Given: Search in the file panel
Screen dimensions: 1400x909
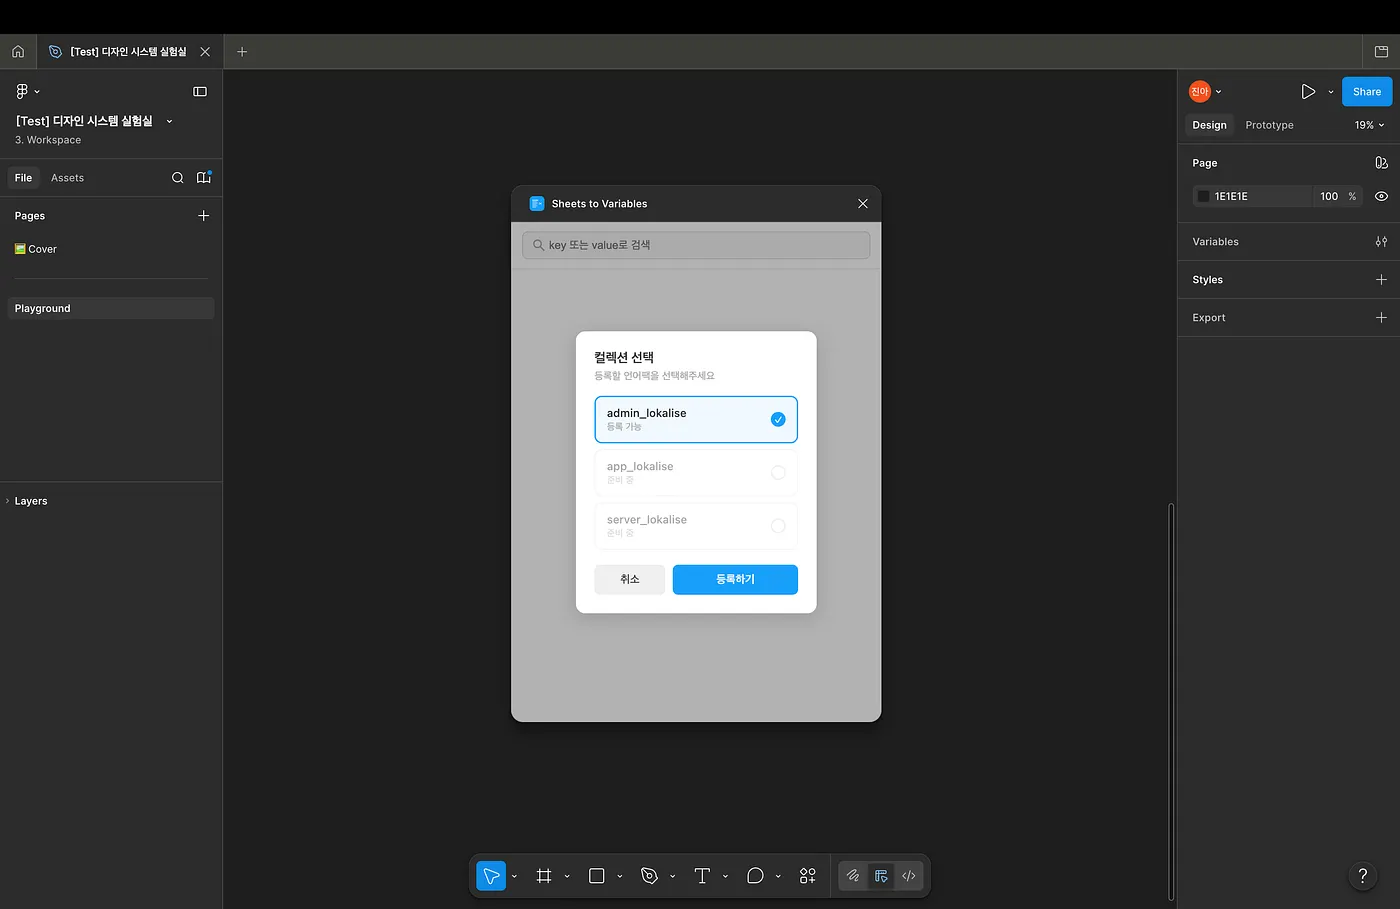Looking at the screenshot, I should [177, 178].
